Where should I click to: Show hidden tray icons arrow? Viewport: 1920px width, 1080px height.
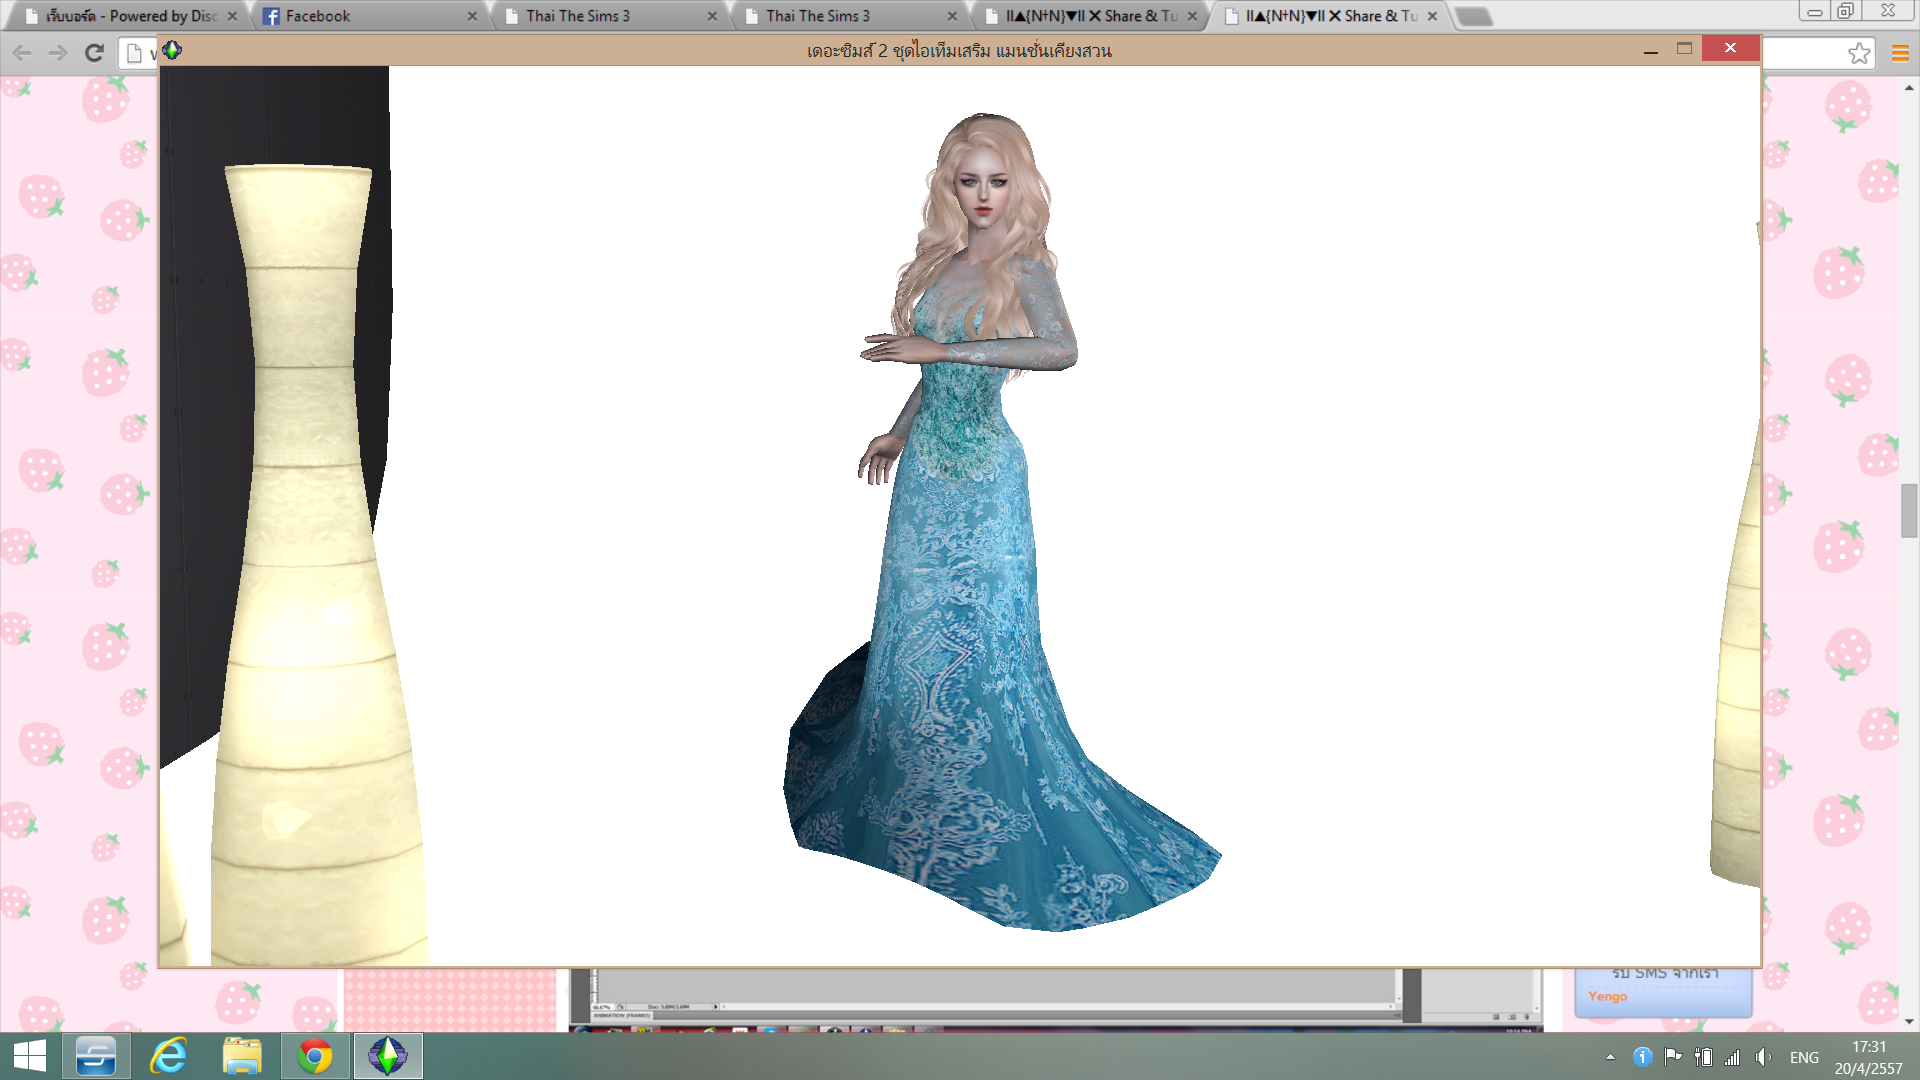(x=1610, y=1057)
